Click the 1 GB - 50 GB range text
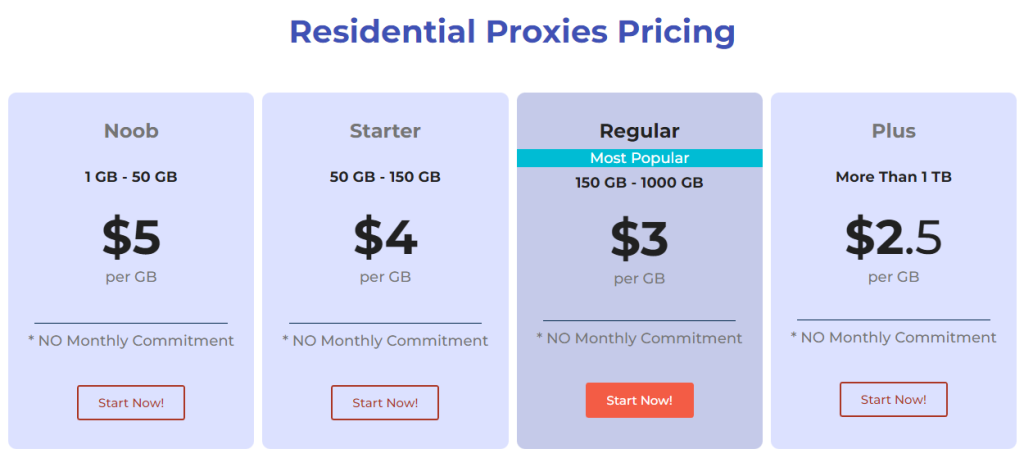 [x=131, y=177]
